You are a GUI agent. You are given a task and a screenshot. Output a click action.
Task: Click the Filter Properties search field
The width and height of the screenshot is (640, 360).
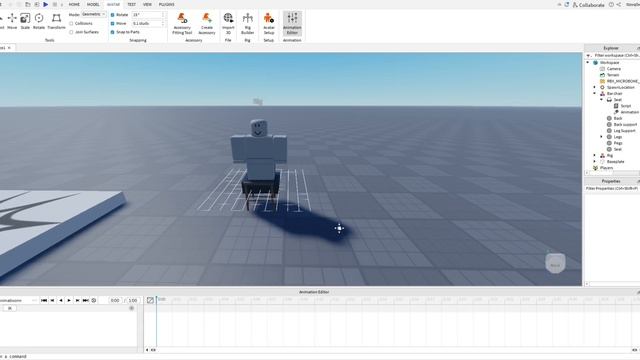[x=612, y=189]
